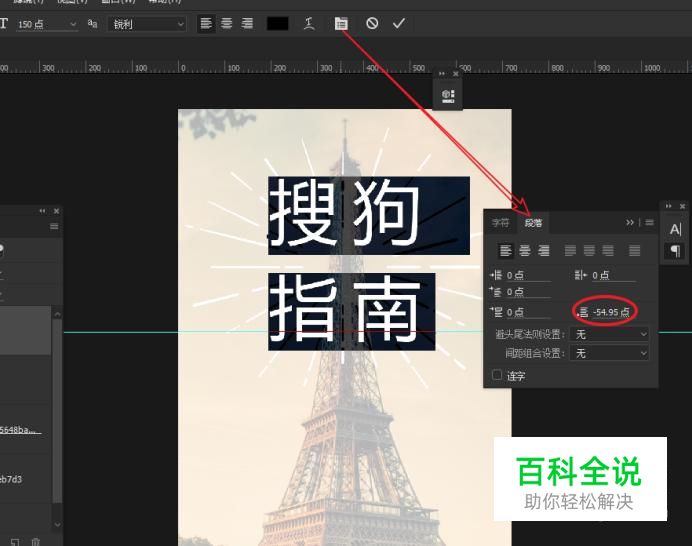
Task: Click the first line indent value field
Action: tap(528, 292)
